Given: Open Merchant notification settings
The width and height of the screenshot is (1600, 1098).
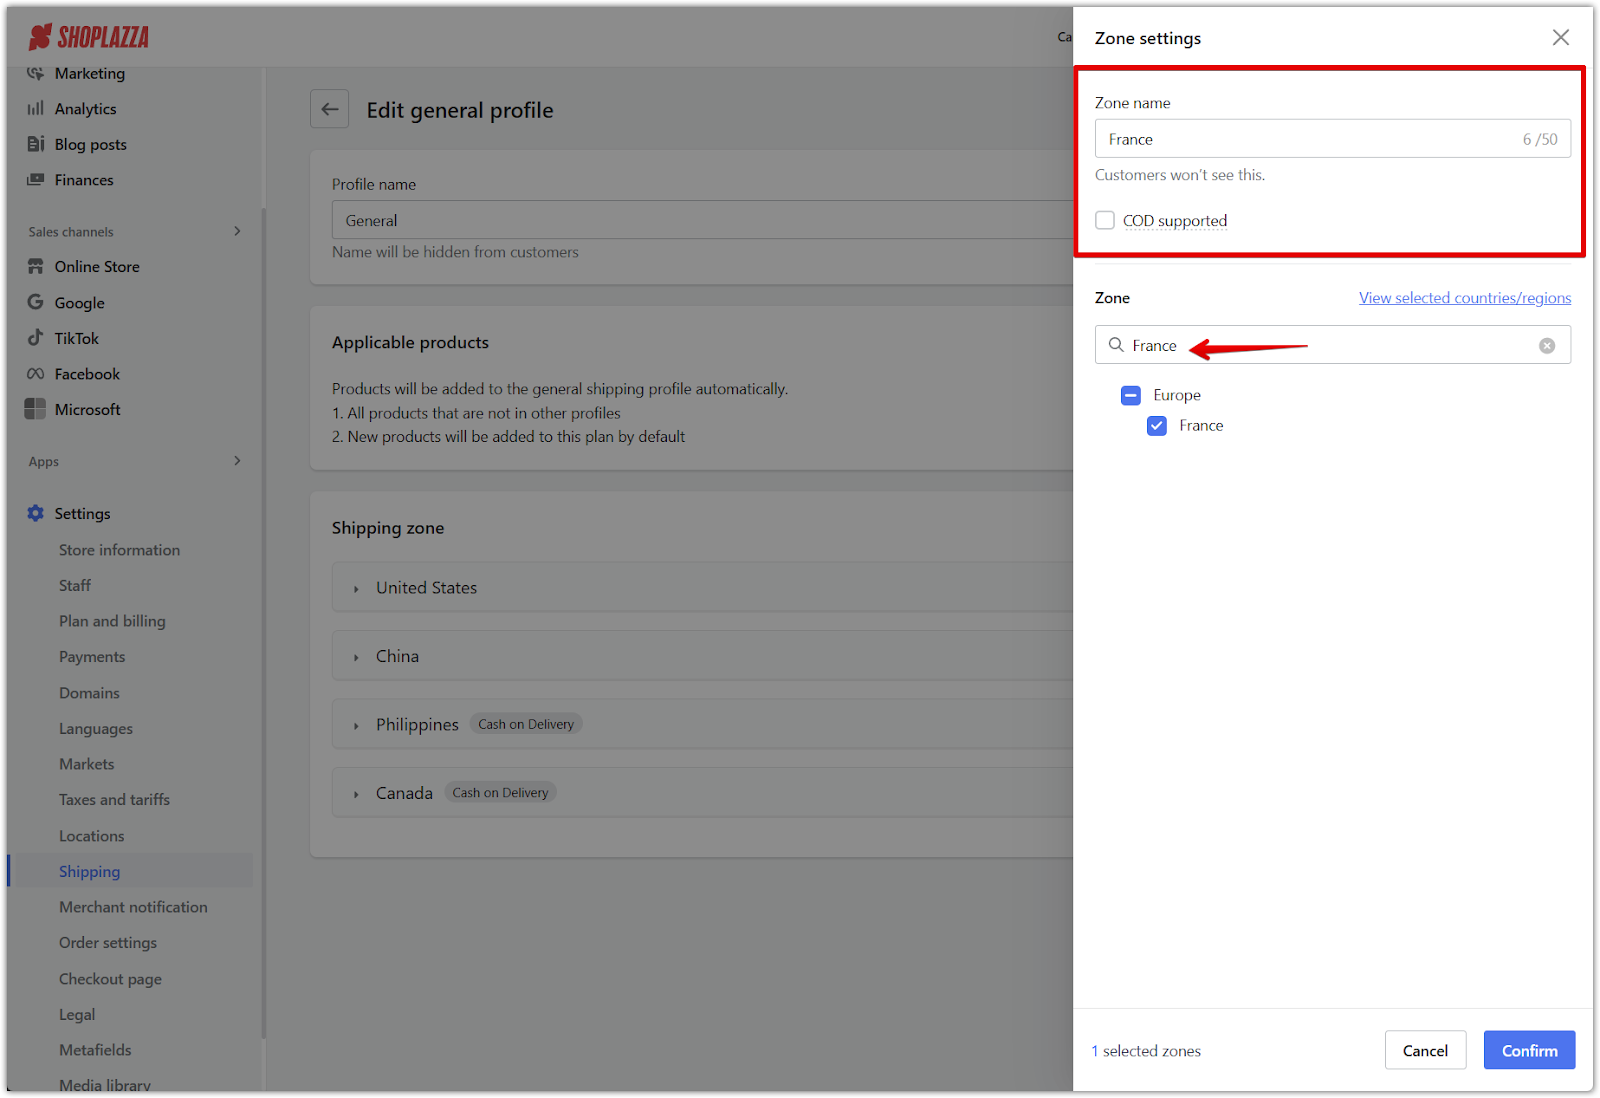Looking at the screenshot, I should (x=133, y=907).
